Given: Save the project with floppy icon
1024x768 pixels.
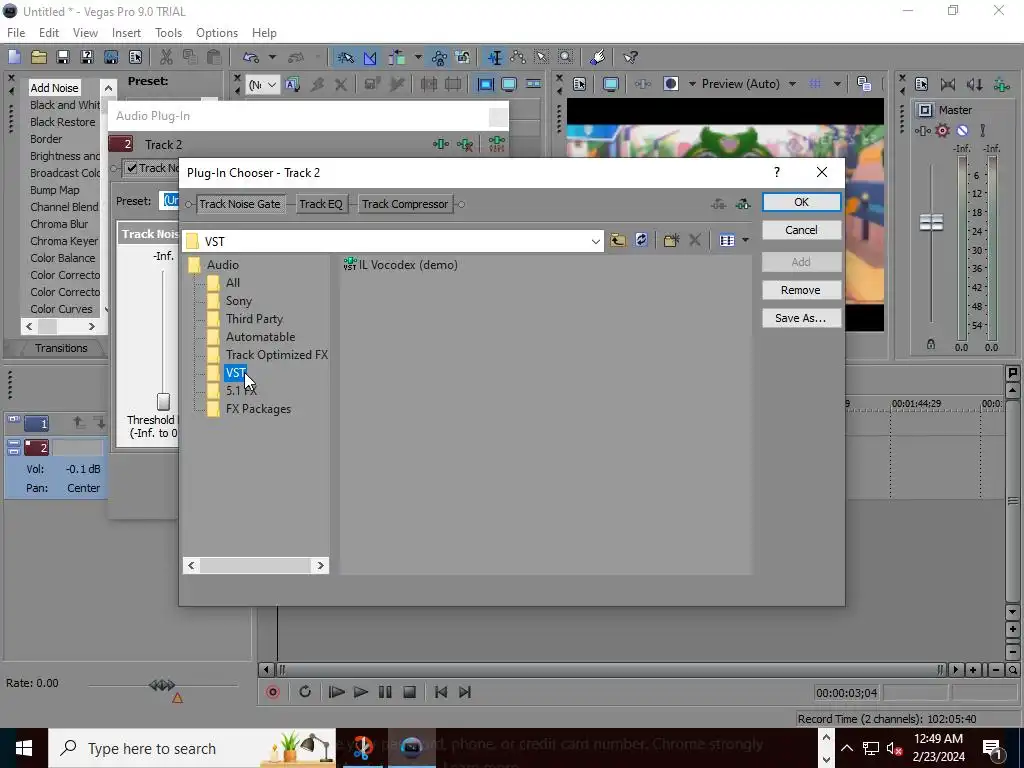Looking at the screenshot, I should click(x=63, y=57).
